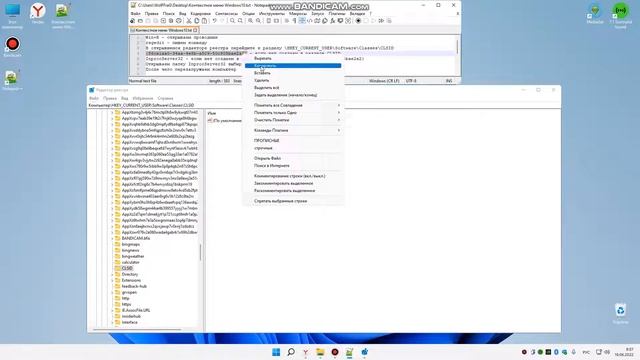Image resolution: width=640 pixels, height=360 pixels.
Task: Click the Print icon in Notepad++ toolbar
Action: click(x=179, y=21)
